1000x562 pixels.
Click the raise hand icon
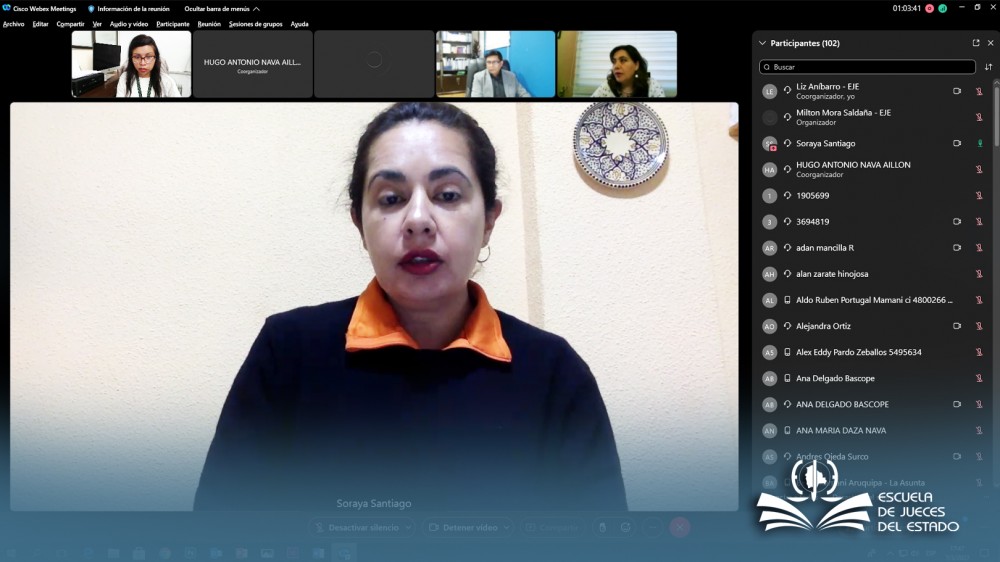pyautogui.click(x=602, y=527)
